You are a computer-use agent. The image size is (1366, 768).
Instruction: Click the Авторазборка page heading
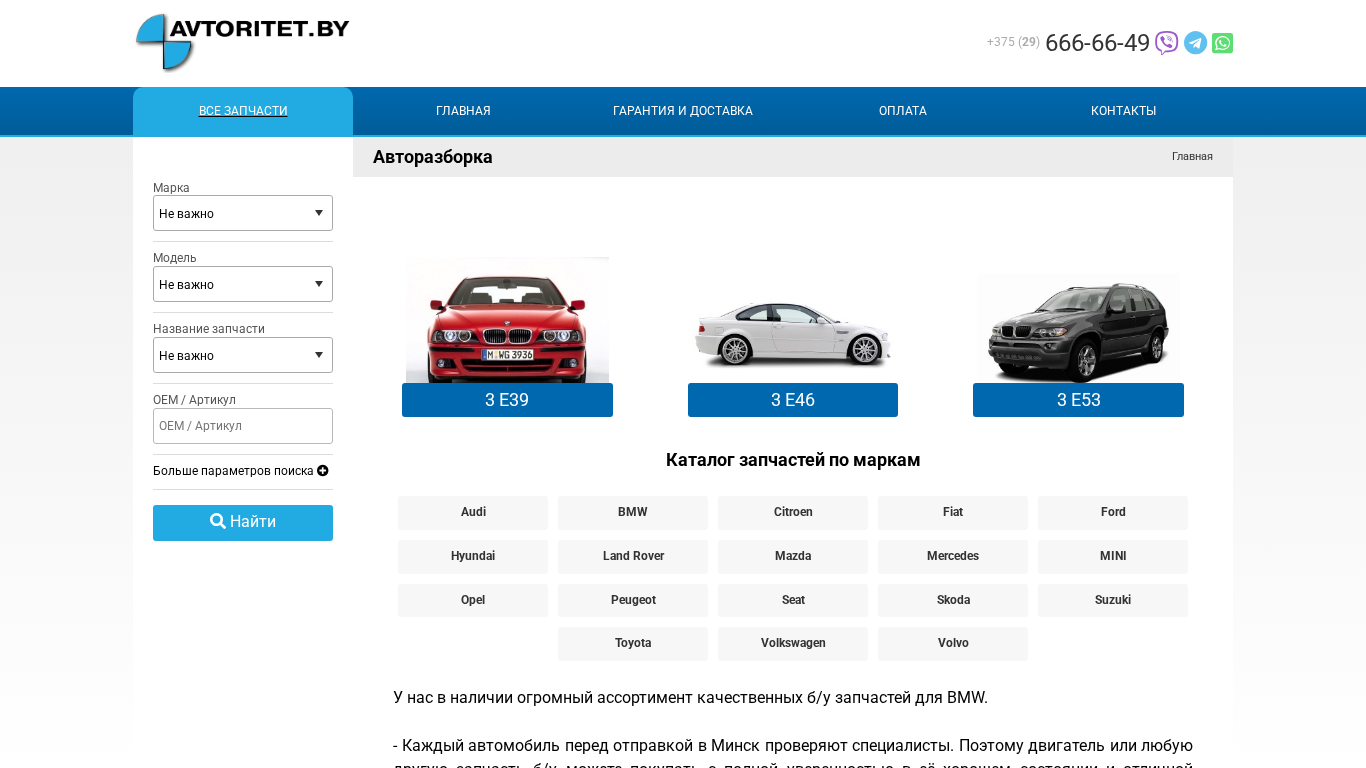(433, 157)
